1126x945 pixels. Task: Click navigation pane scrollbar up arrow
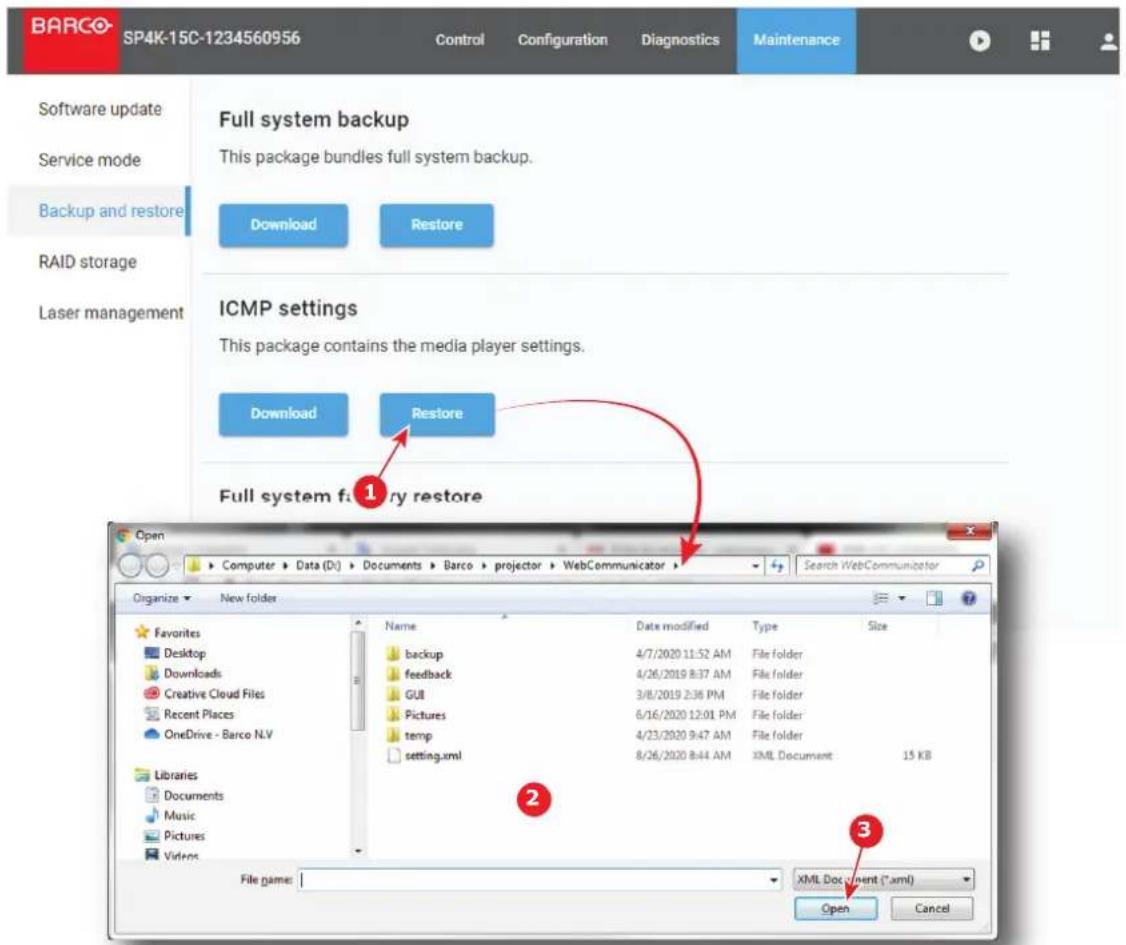point(358,623)
